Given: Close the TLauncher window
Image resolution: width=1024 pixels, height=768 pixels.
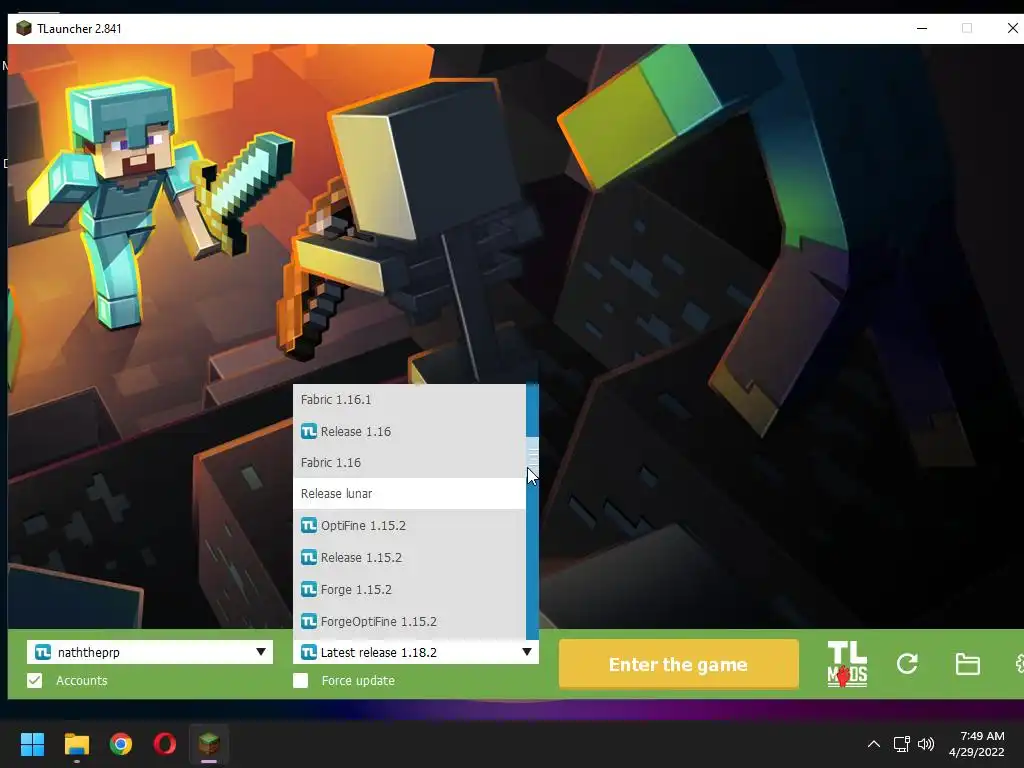Looking at the screenshot, I should click(1012, 28).
